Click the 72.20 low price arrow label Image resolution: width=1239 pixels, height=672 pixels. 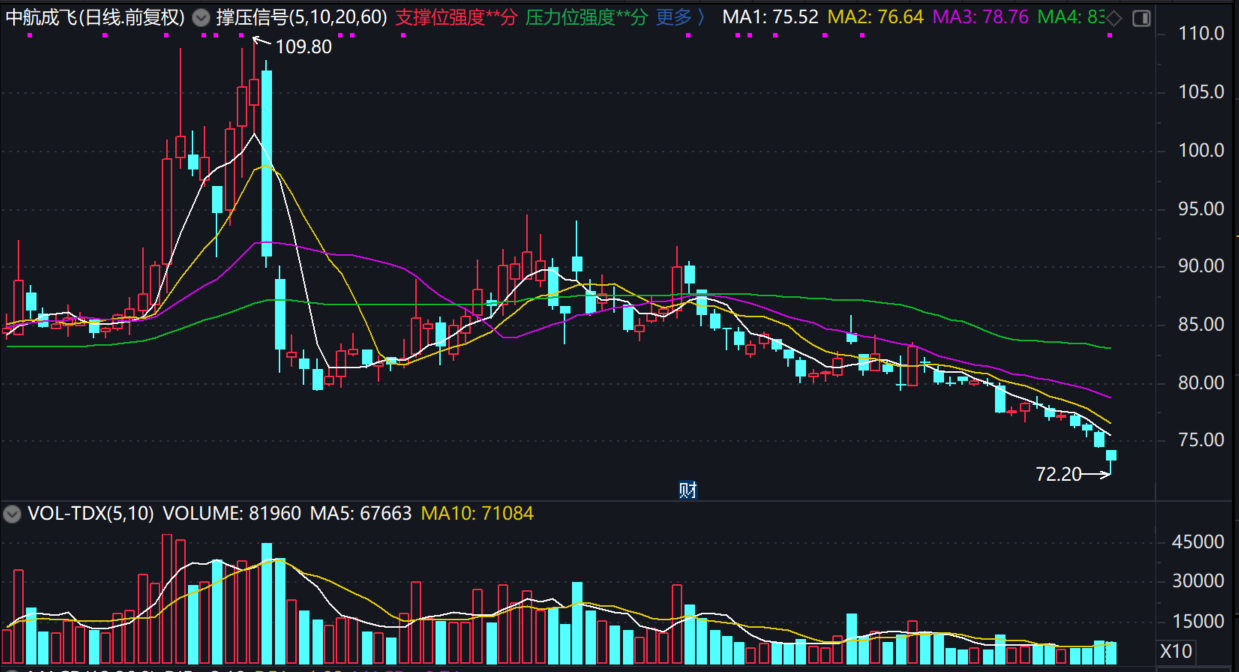click(1060, 474)
